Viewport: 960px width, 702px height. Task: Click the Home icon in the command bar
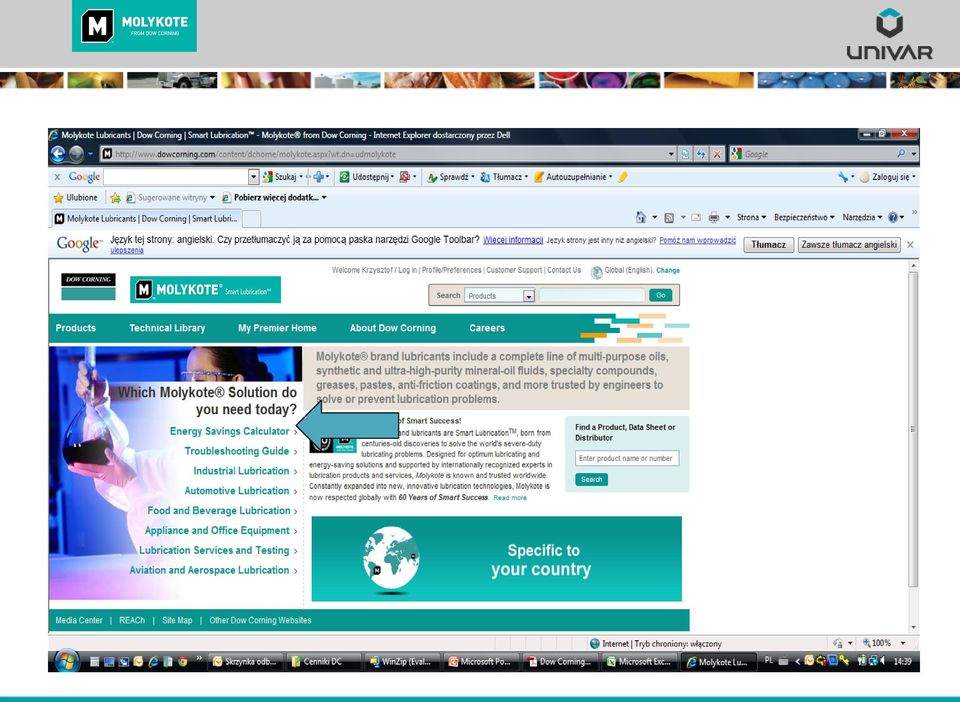(x=640, y=217)
